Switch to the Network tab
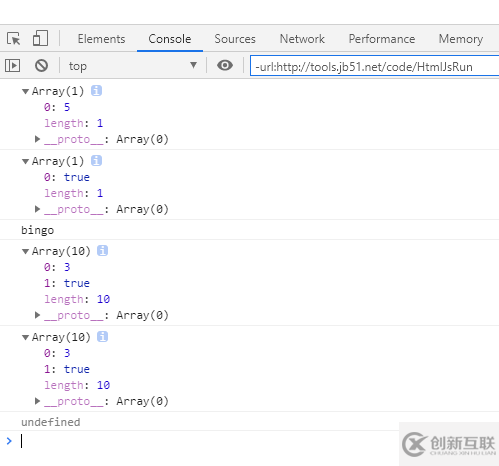Screen dimensions: 499x466 (302, 39)
